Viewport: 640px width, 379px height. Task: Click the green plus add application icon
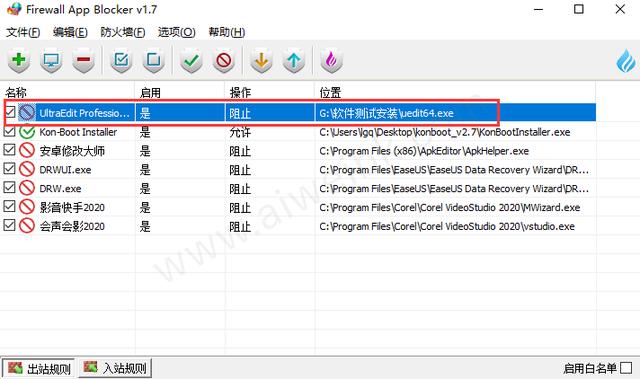(x=18, y=61)
